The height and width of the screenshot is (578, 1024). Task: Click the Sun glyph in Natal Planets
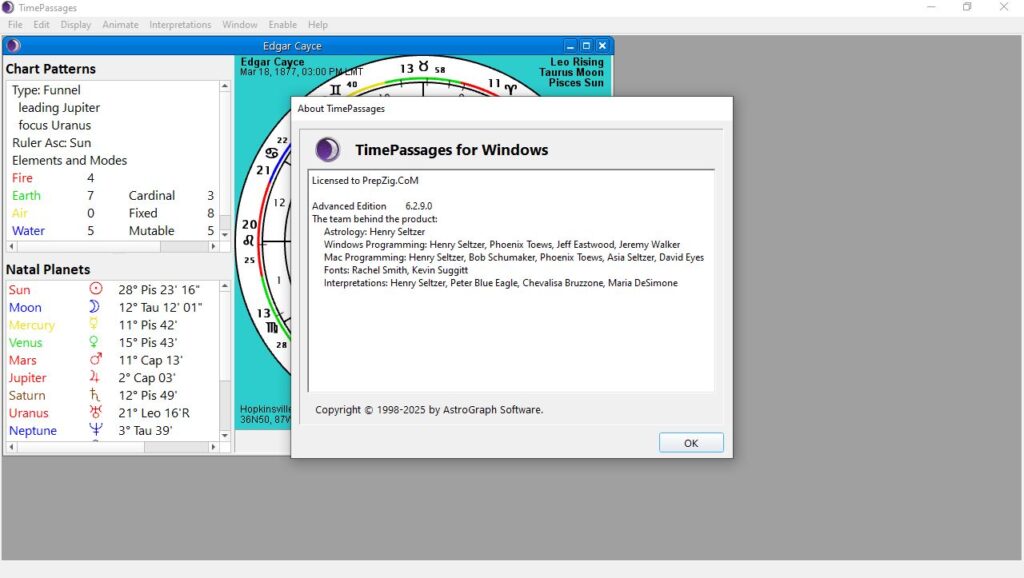(x=96, y=289)
